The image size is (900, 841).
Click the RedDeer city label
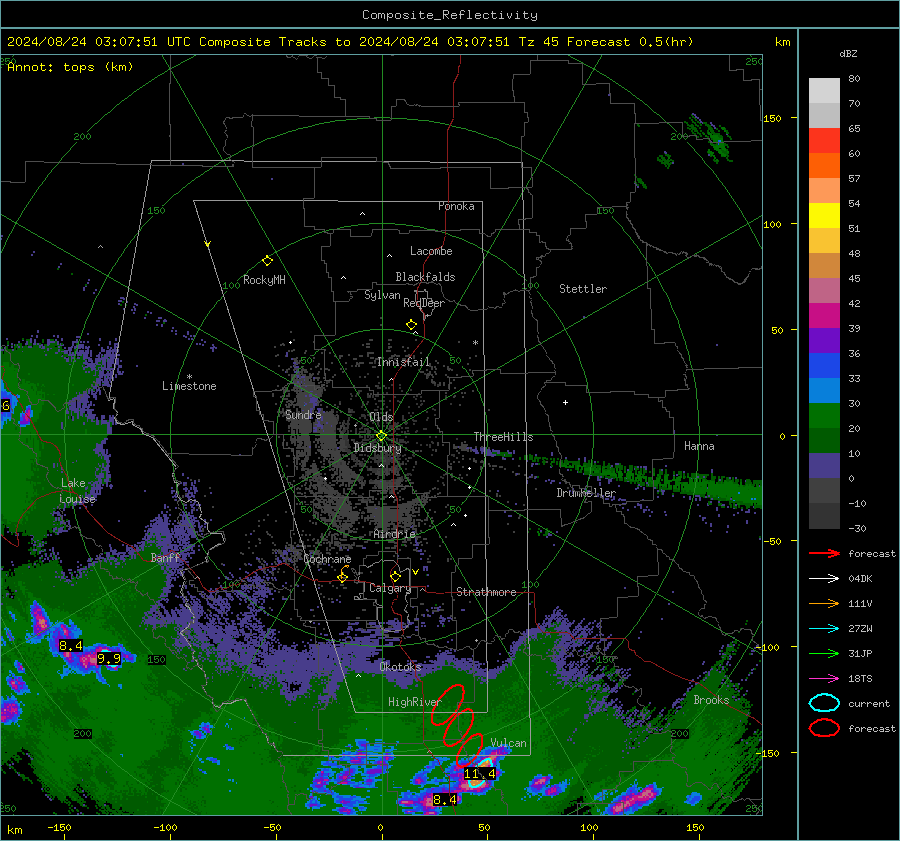click(x=424, y=303)
